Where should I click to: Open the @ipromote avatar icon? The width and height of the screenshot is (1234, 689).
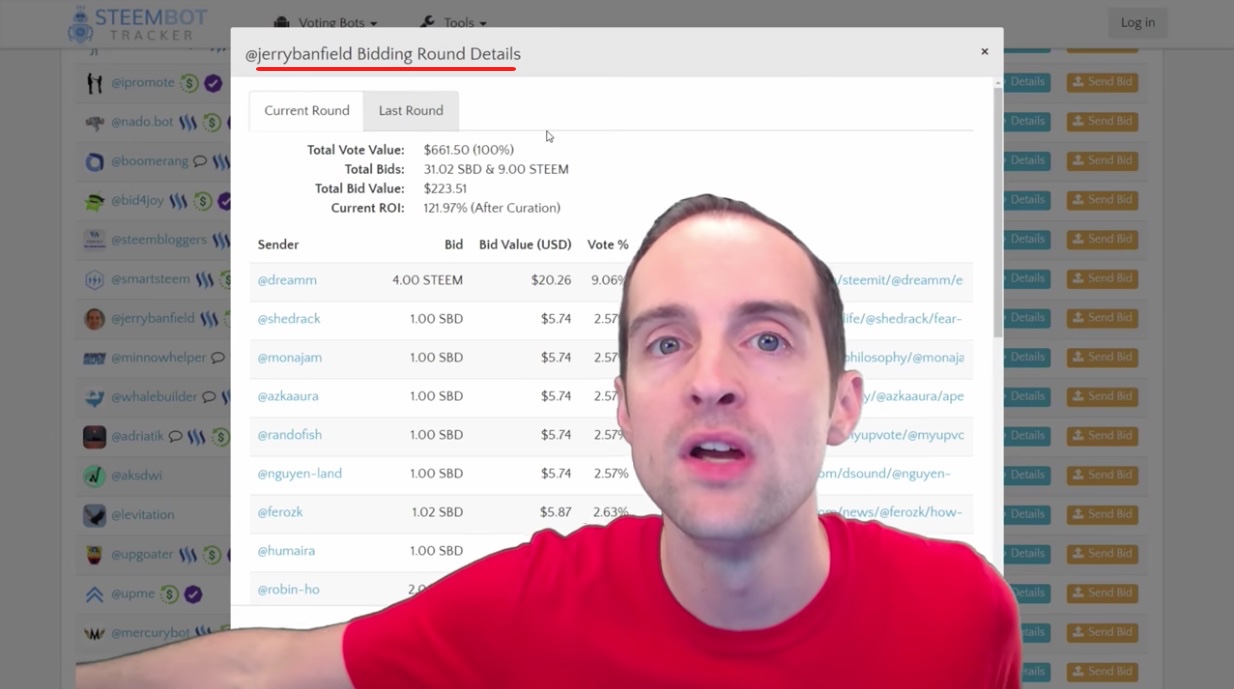pyautogui.click(x=94, y=83)
